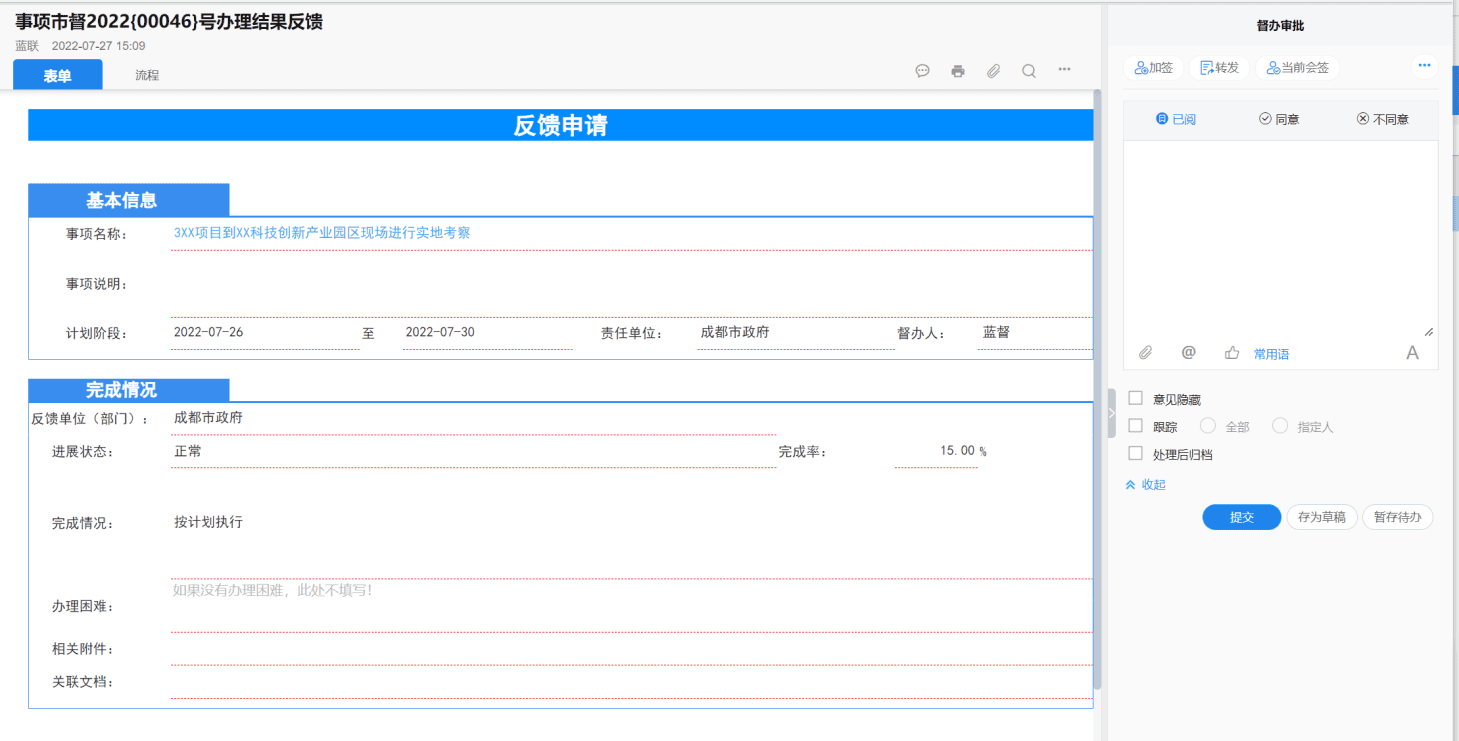Click the end date 2022-07-30

coord(440,332)
